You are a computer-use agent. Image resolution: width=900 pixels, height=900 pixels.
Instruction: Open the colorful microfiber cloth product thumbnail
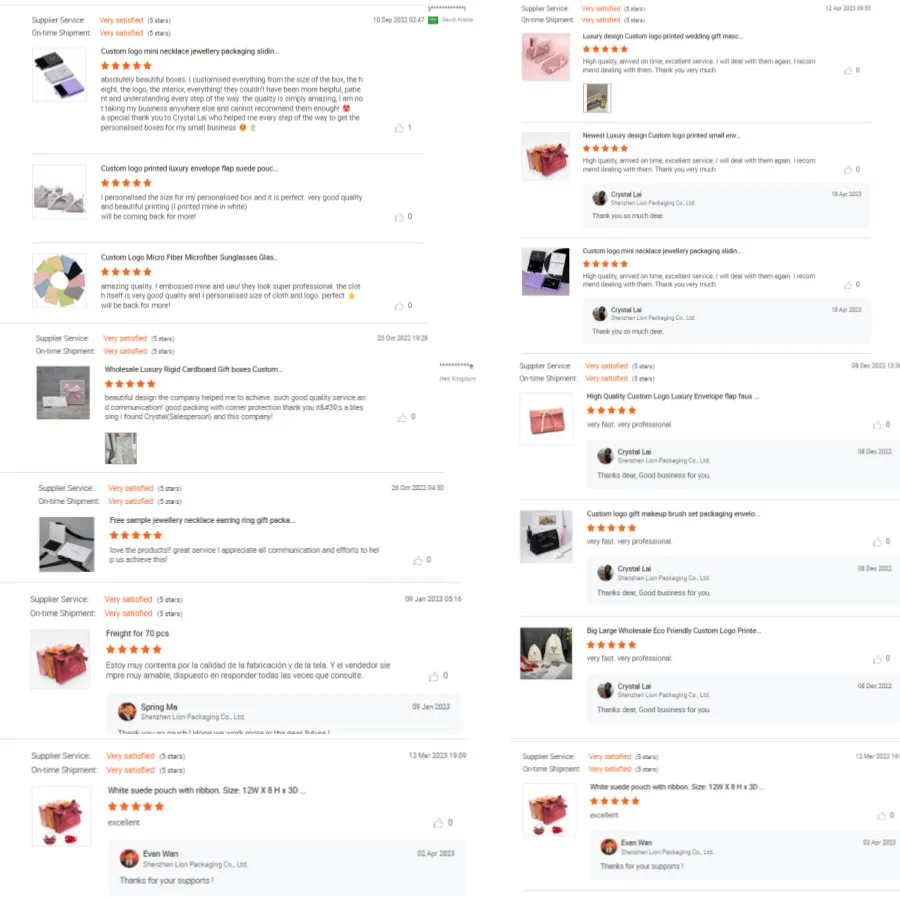59,281
